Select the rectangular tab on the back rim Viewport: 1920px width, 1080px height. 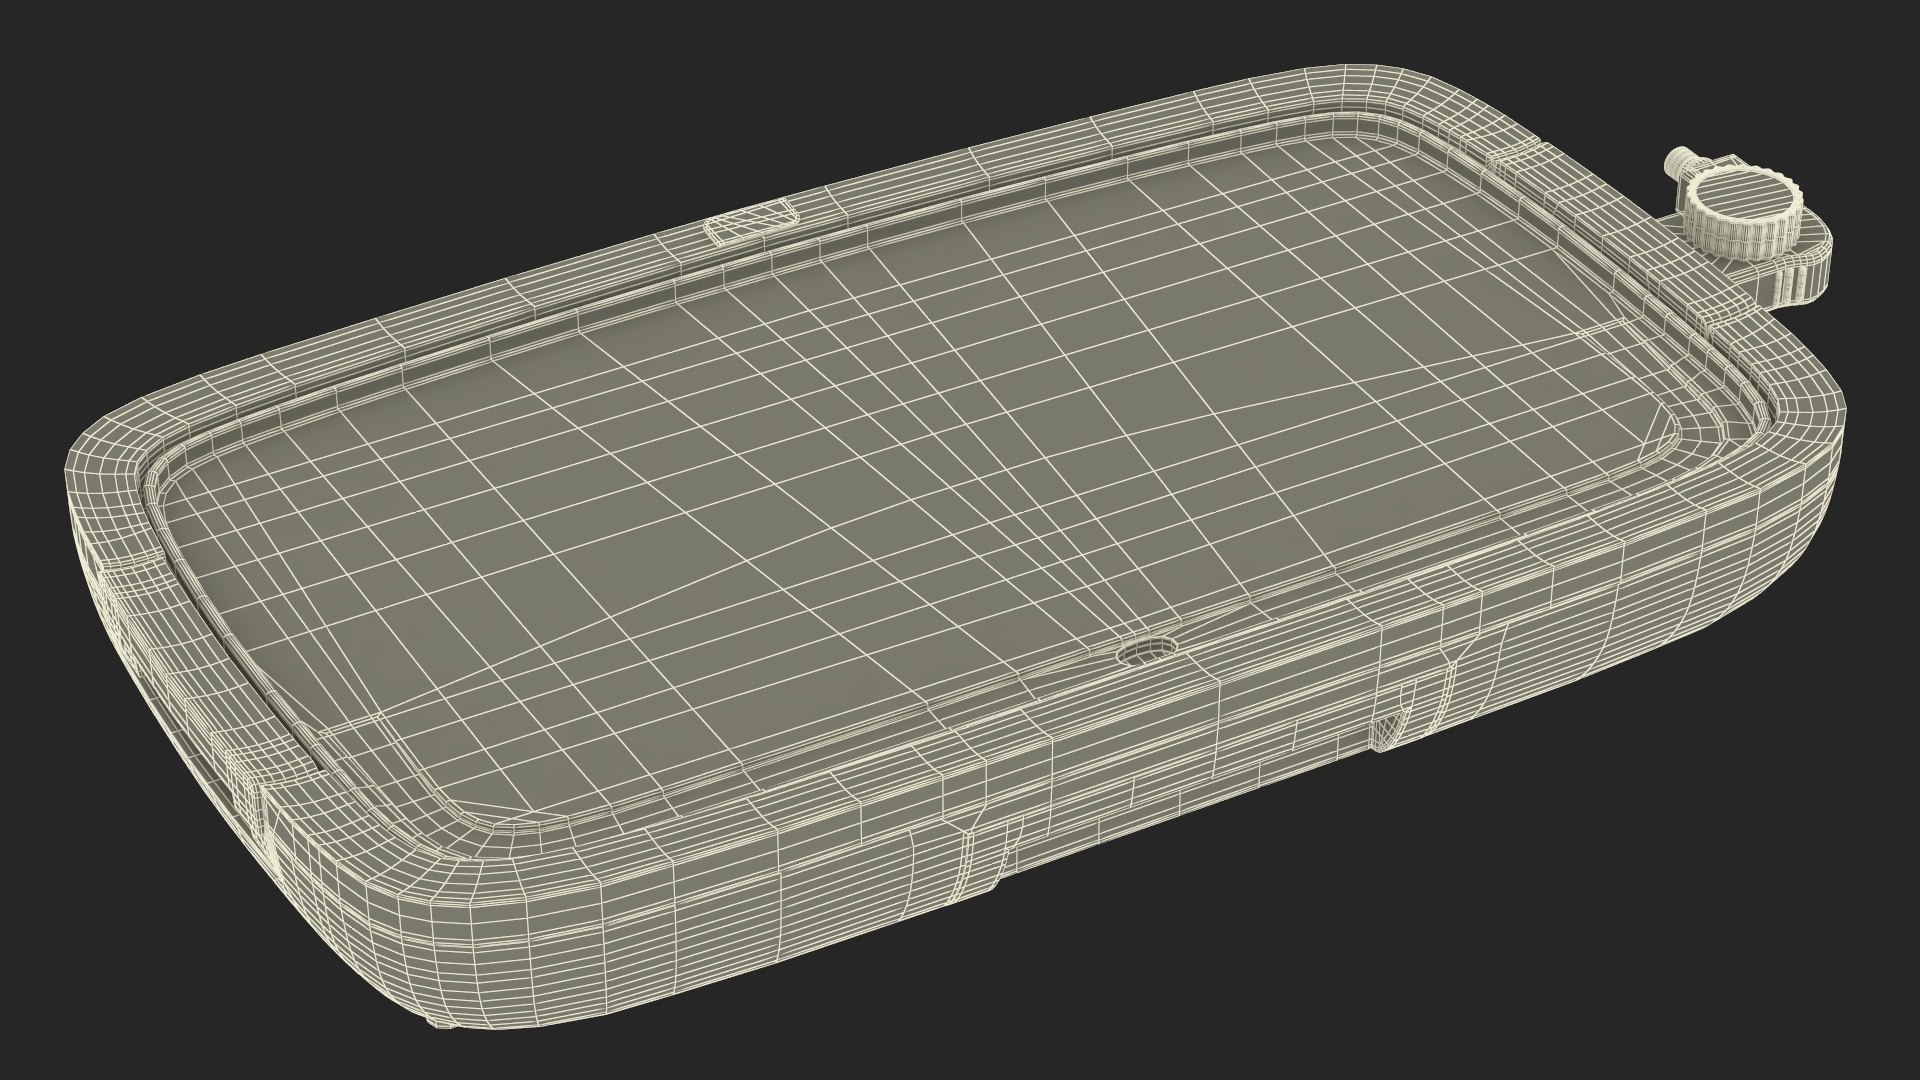[751, 222]
